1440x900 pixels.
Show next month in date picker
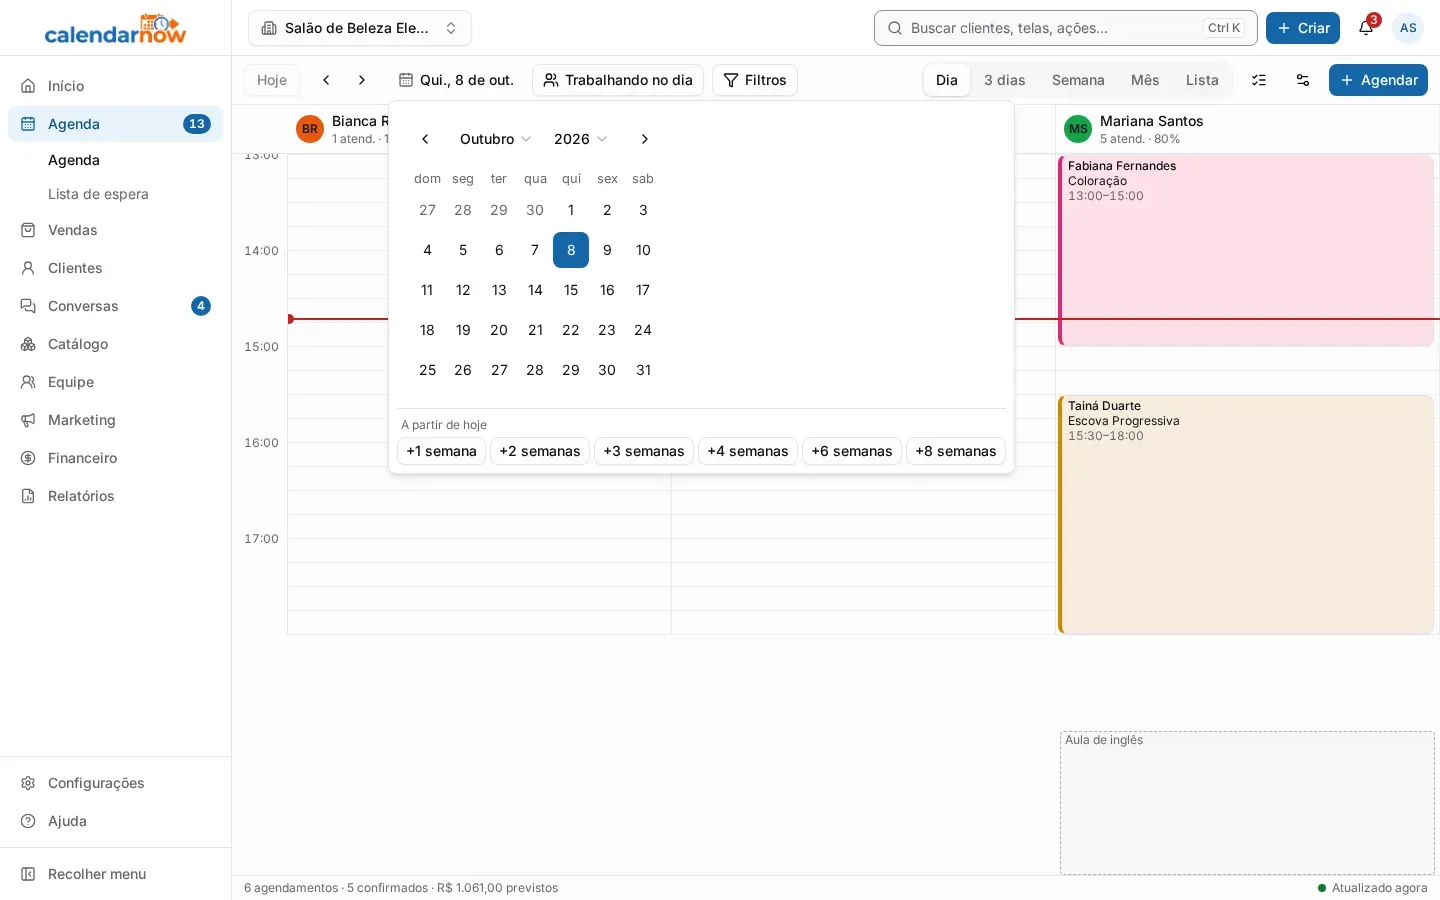(x=645, y=139)
